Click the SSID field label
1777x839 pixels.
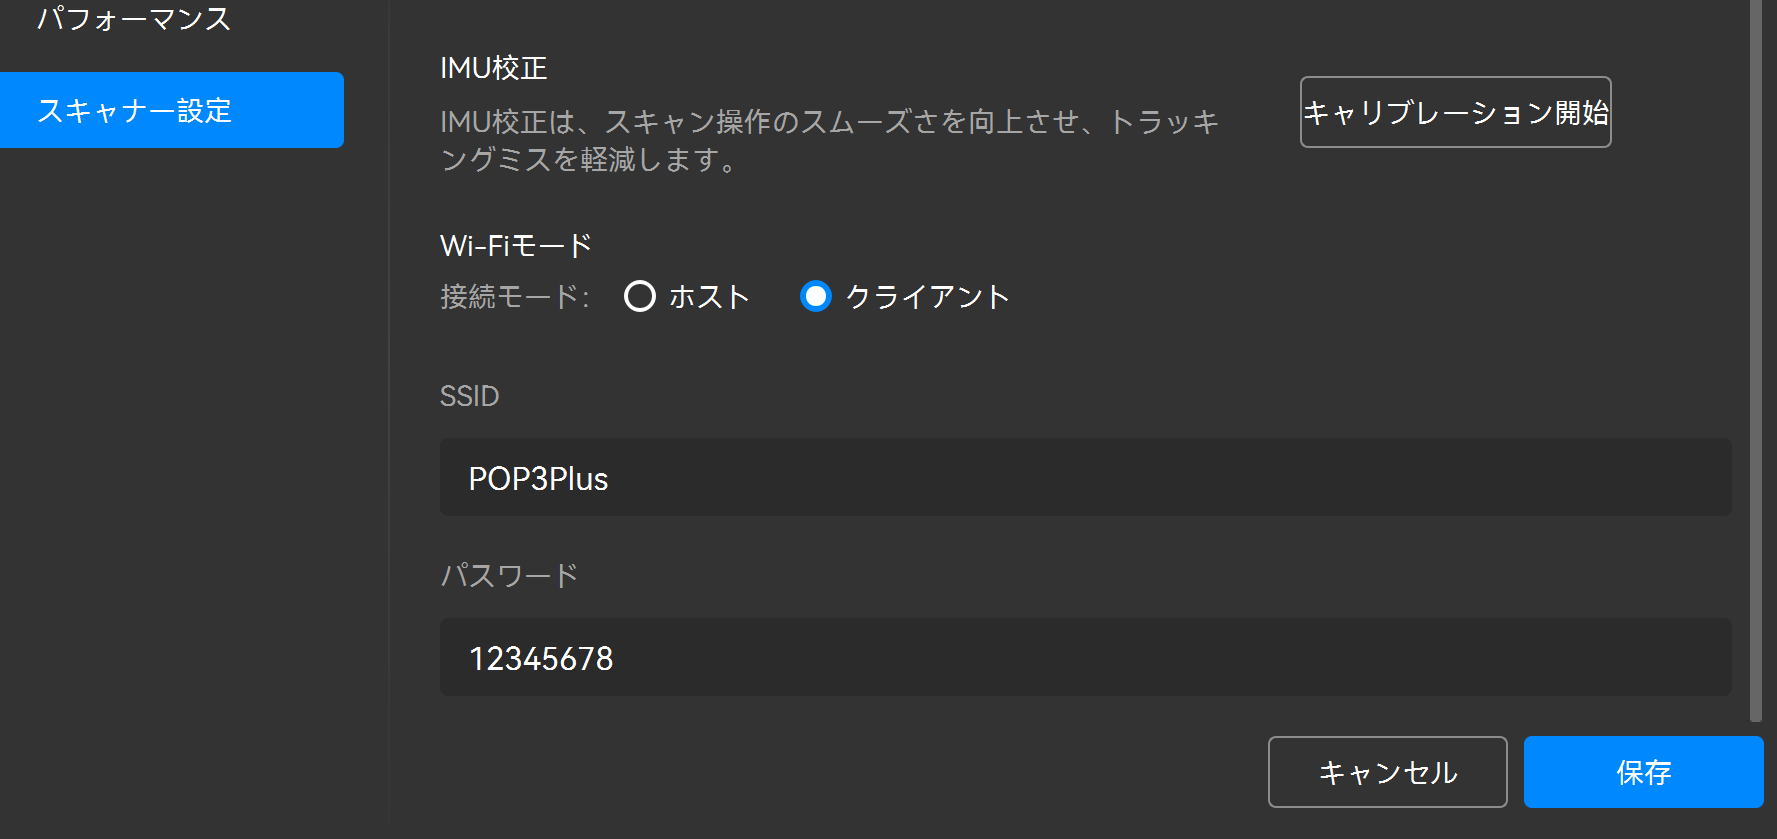click(469, 396)
